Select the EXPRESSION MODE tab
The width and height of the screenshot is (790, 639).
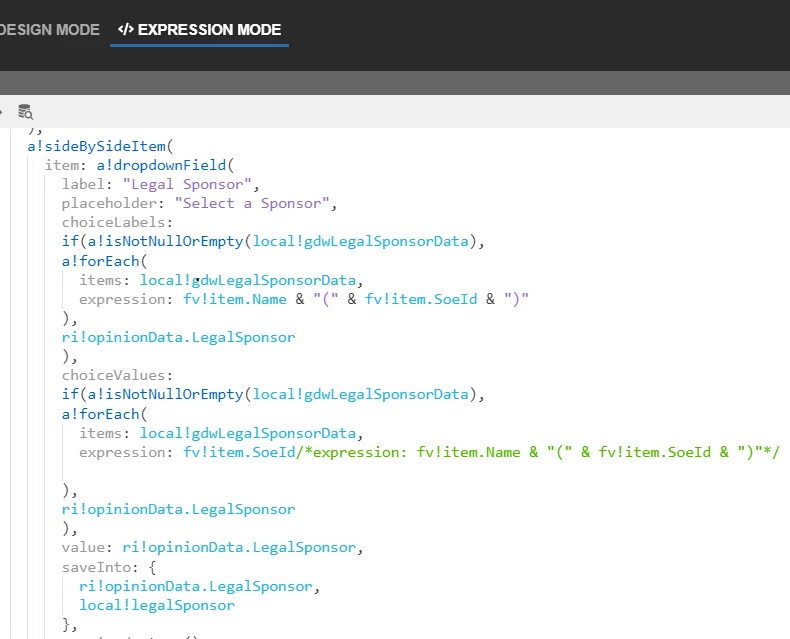point(200,30)
